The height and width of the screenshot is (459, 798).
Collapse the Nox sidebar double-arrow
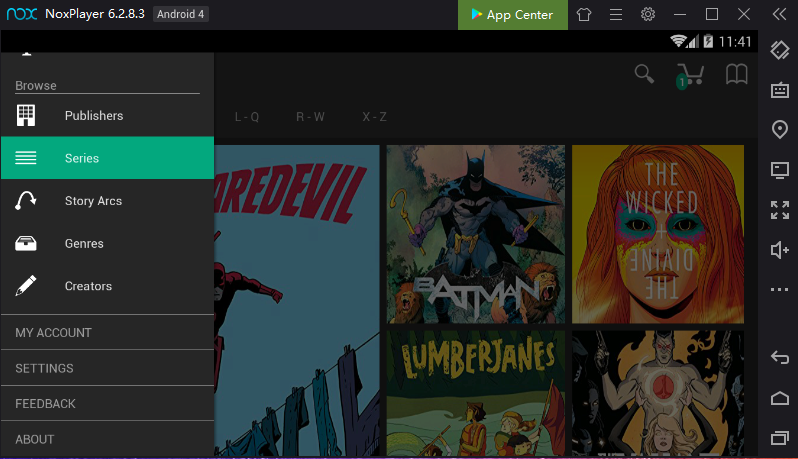pyautogui.click(x=779, y=14)
